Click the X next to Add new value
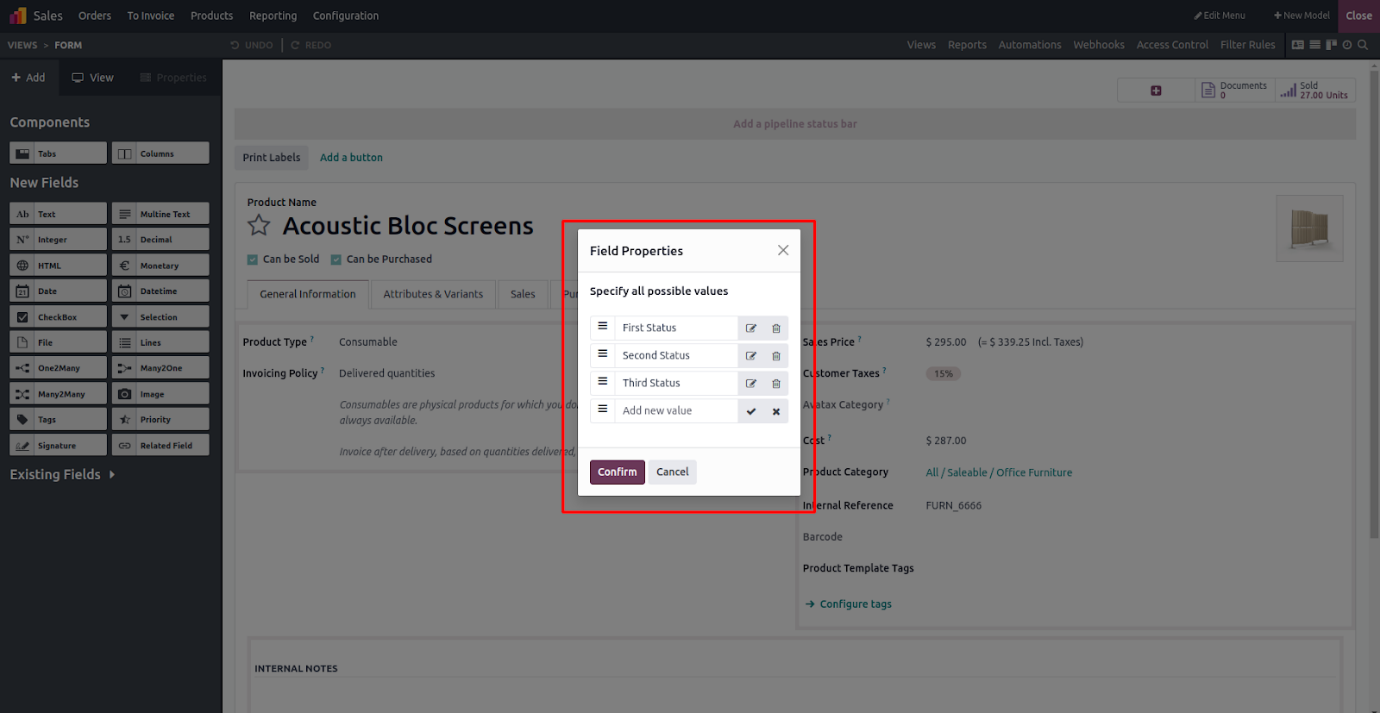Viewport: 1380px width, 713px height. [x=776, y=411]
